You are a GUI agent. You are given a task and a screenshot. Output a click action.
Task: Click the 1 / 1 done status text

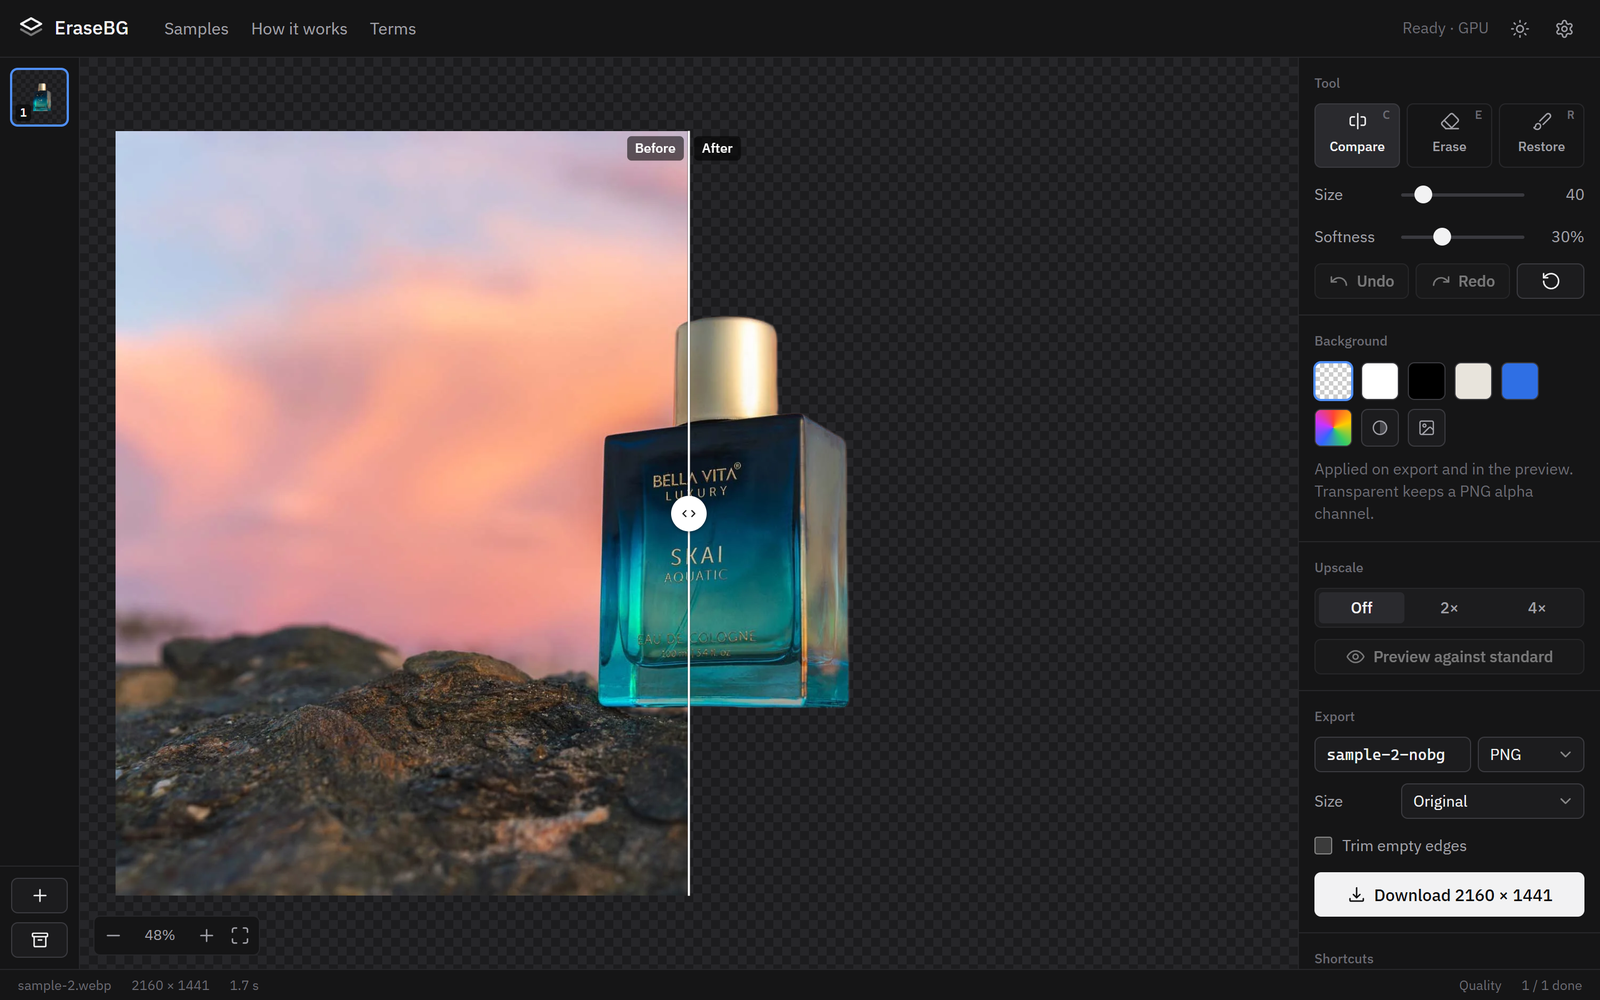pos(1552,986)
